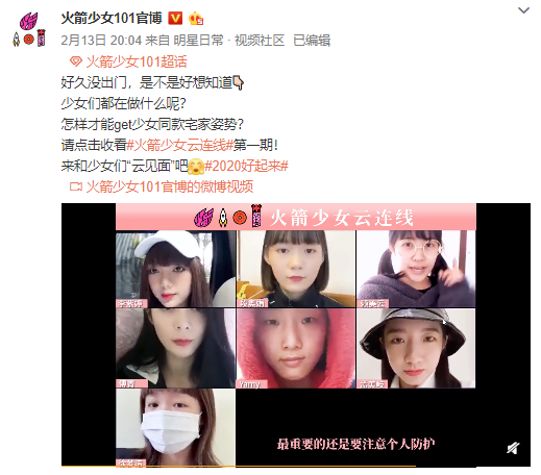Click the video camera icon beside 微博视频
The width and height of the screenshot is (541, 475).
tap(76, 187)
